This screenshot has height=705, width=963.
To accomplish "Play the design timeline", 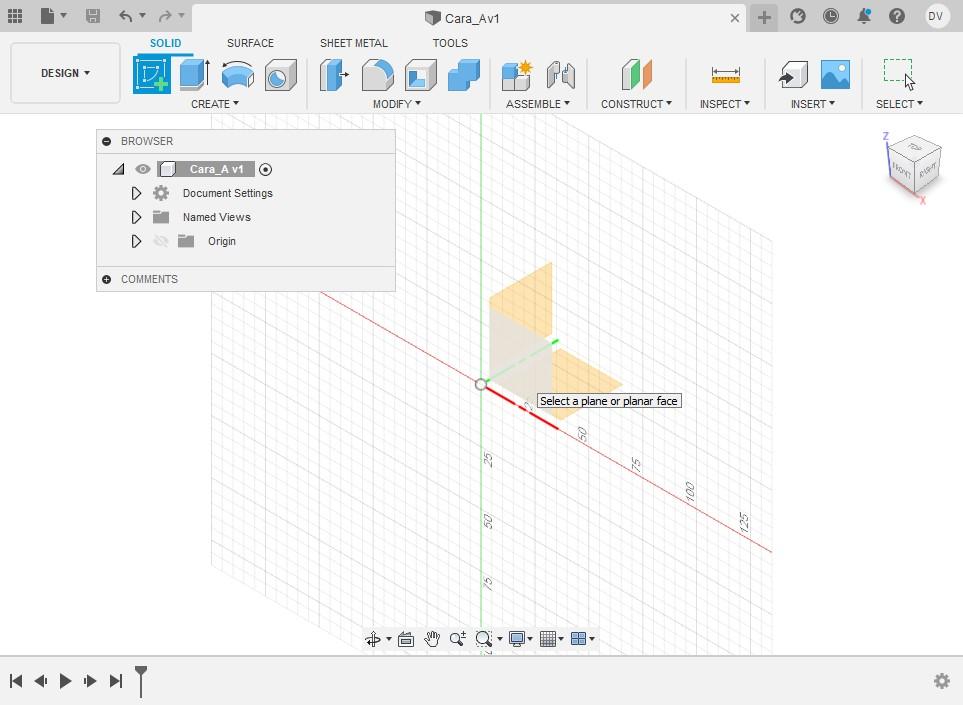I will pyautogui.click(x=65, y=680).
